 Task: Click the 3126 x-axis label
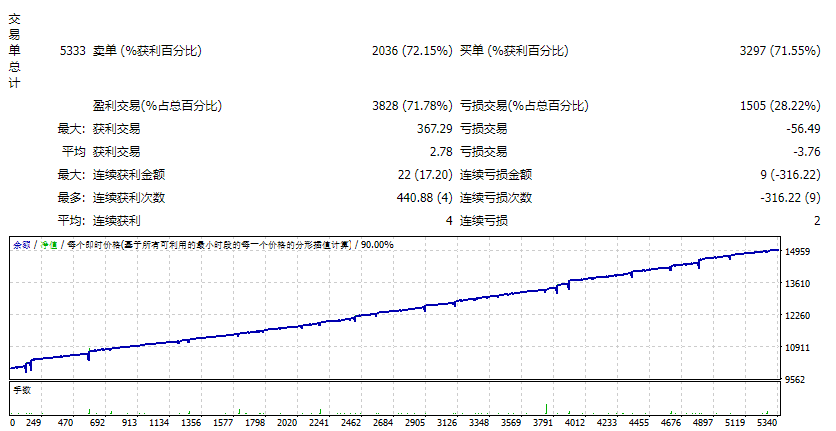tap(446, 422)
